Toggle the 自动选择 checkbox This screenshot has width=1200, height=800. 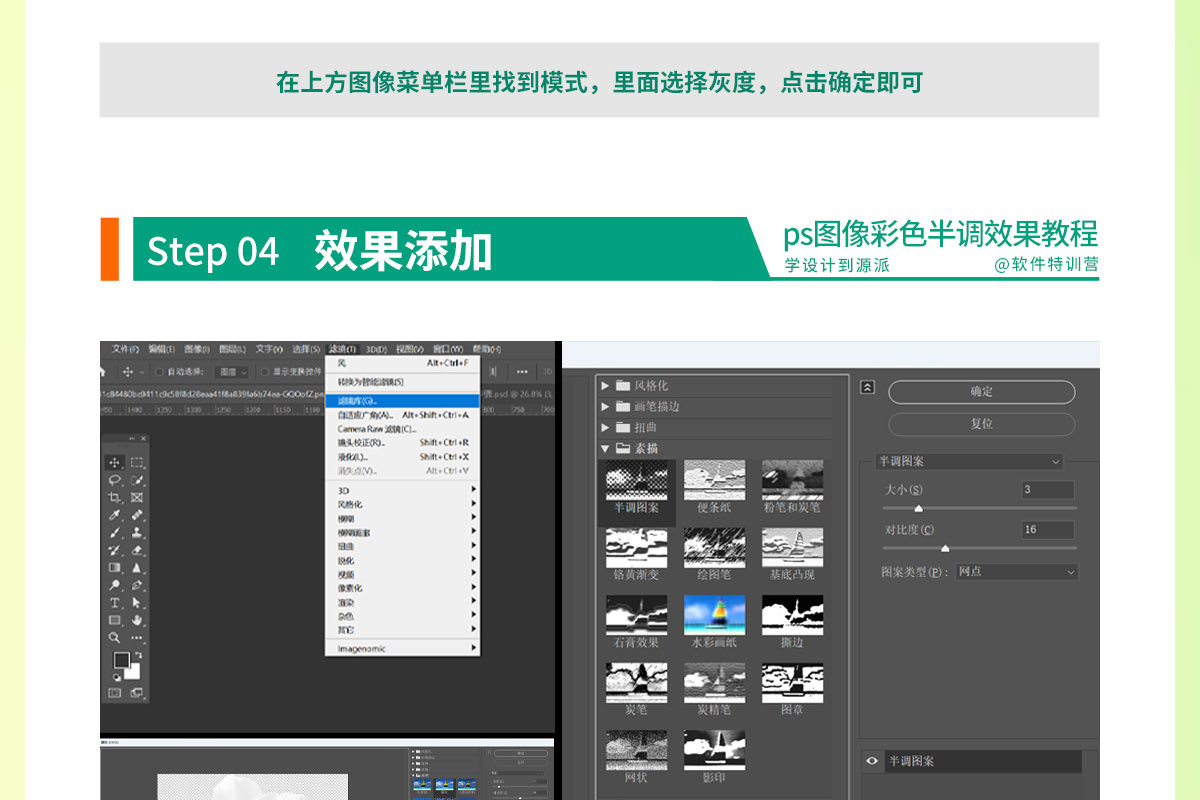[x=160, y=372]
